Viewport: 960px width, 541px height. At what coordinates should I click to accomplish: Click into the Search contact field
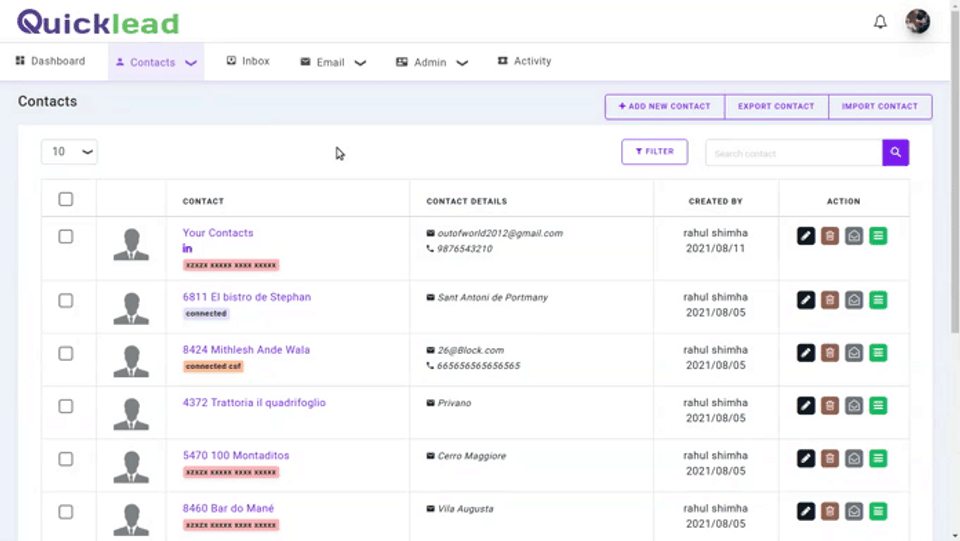793,153
